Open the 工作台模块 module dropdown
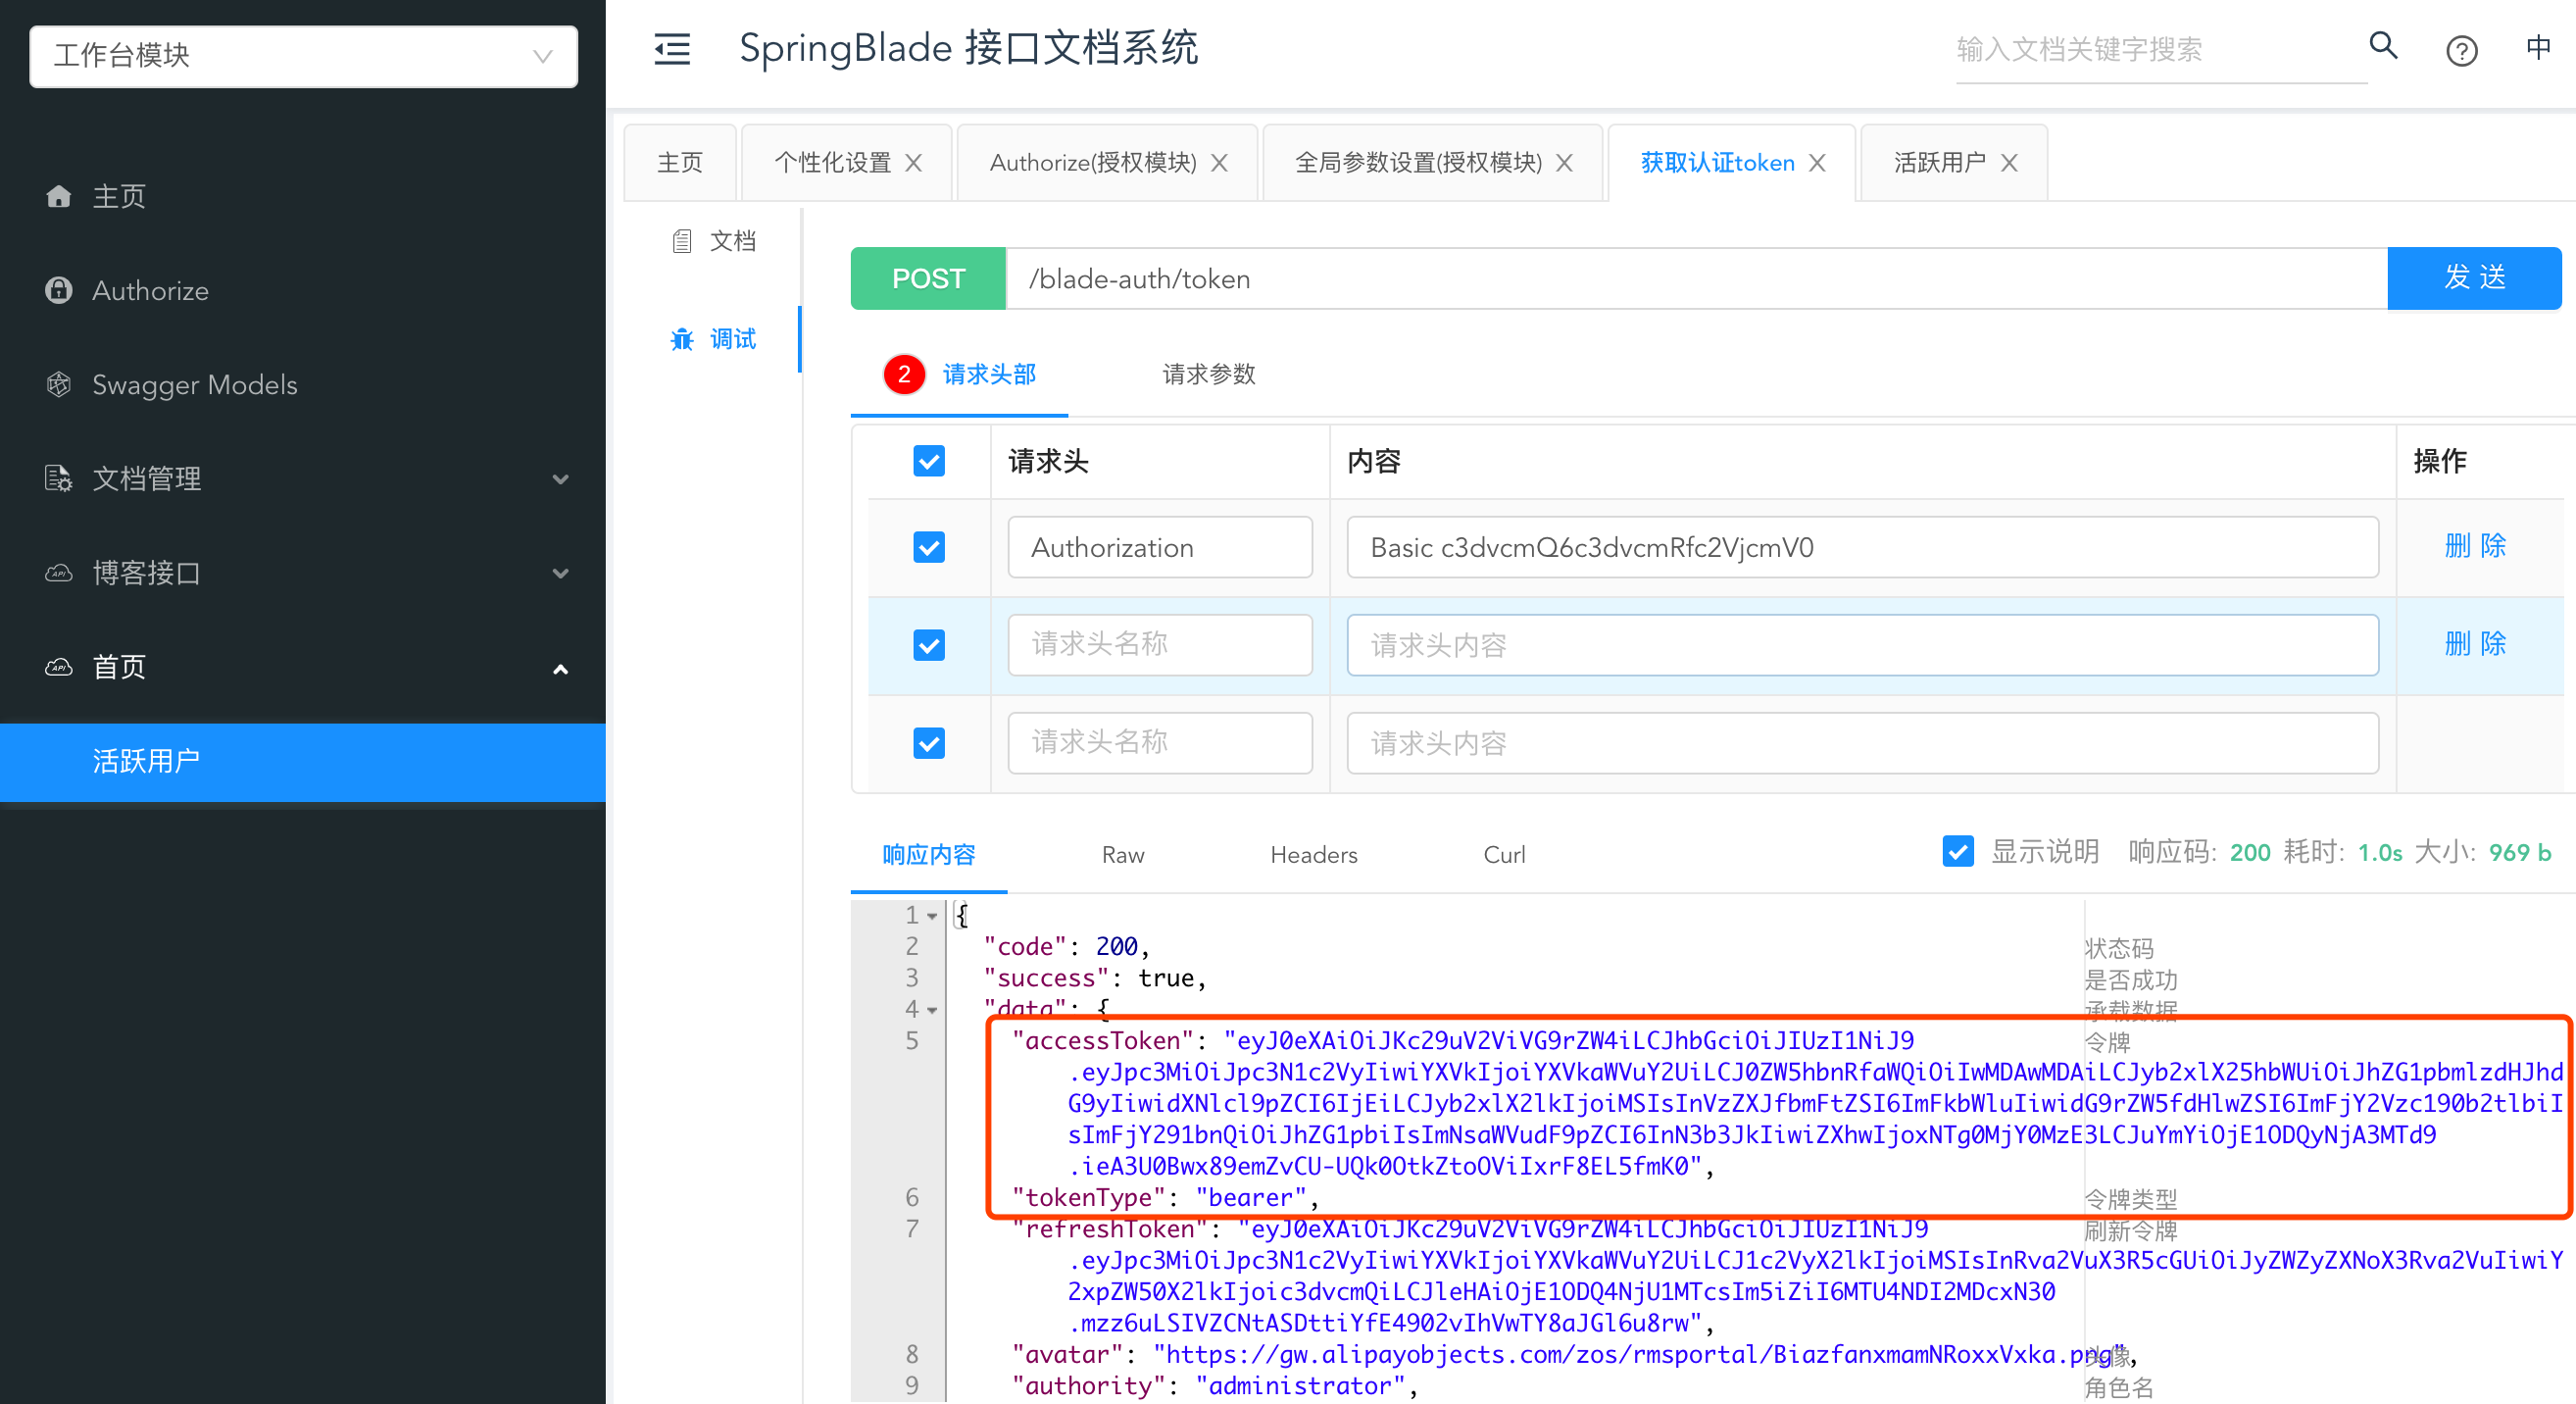This screenshot has height=1404, width=2576. 303,56
